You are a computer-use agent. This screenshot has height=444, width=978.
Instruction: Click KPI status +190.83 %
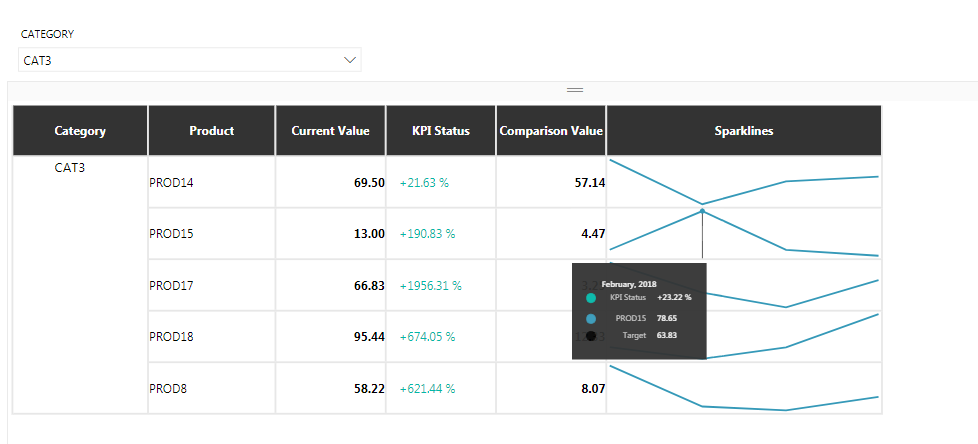point(427,234)
